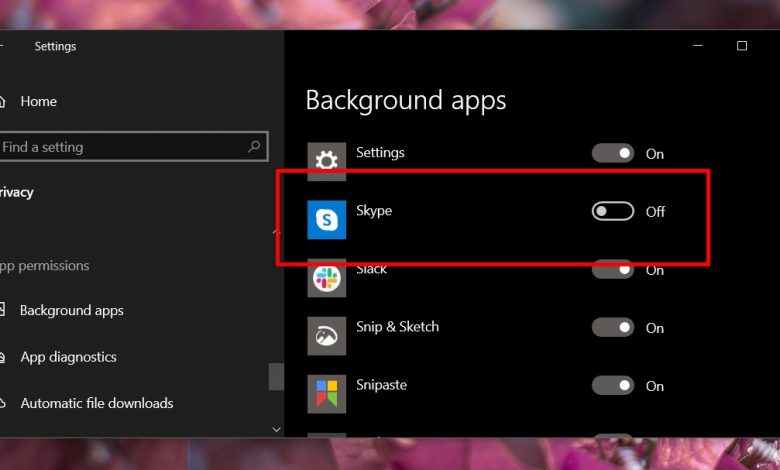Disable Slack background app toggle
Screen dimensions: 780x470
pos(612,270)
